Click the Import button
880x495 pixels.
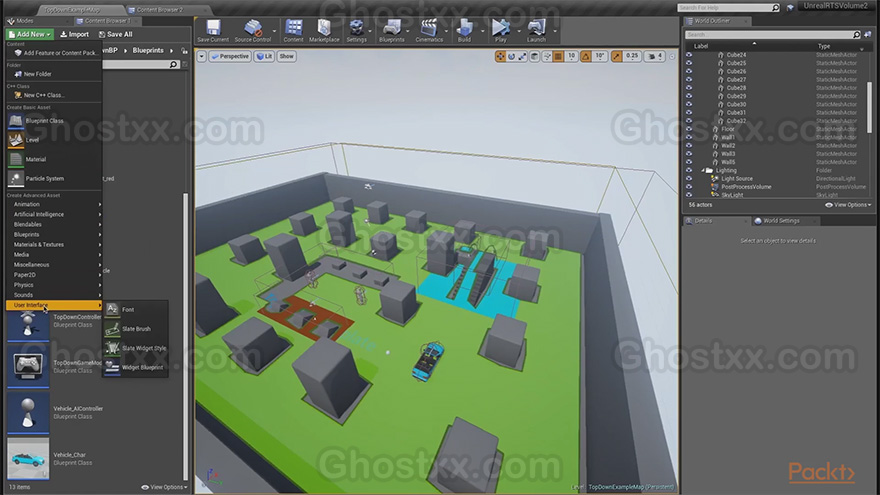74,34
